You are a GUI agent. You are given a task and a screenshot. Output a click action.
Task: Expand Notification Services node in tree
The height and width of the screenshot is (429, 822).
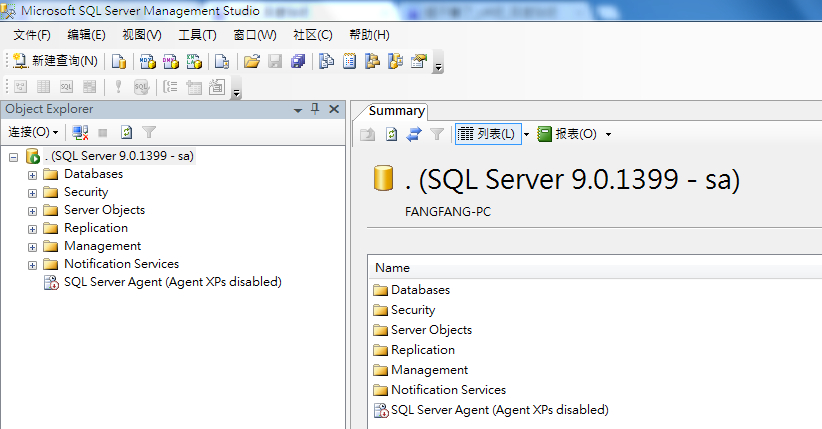[x=33, y=265]
